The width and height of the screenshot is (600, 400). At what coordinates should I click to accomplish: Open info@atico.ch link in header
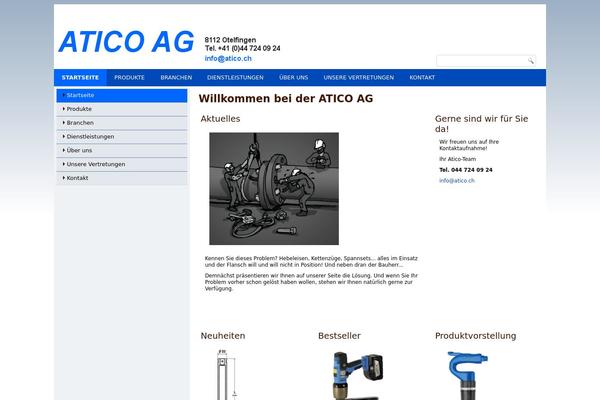pos(228,59)
